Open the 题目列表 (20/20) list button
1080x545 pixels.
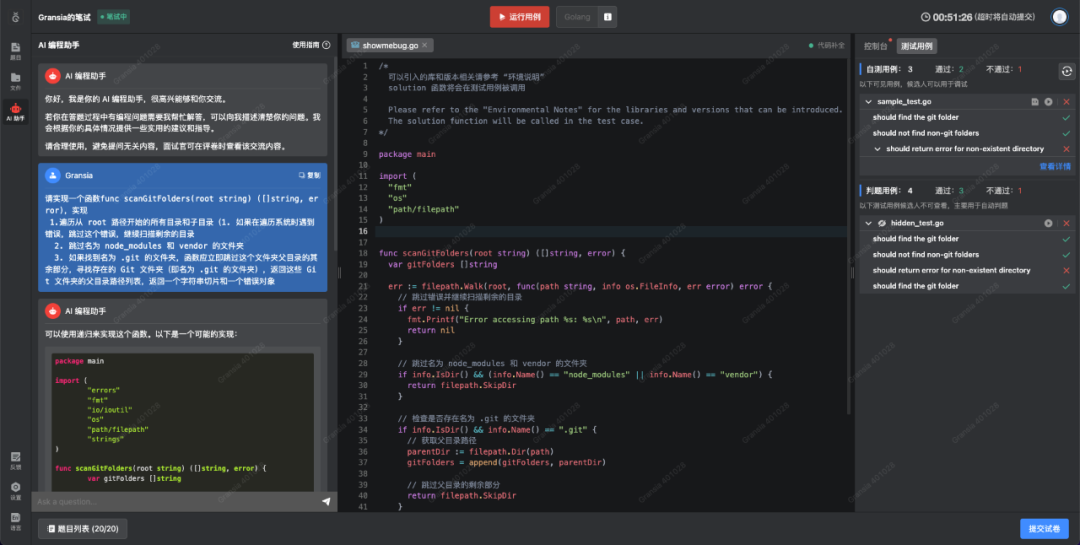coord(83,528)
